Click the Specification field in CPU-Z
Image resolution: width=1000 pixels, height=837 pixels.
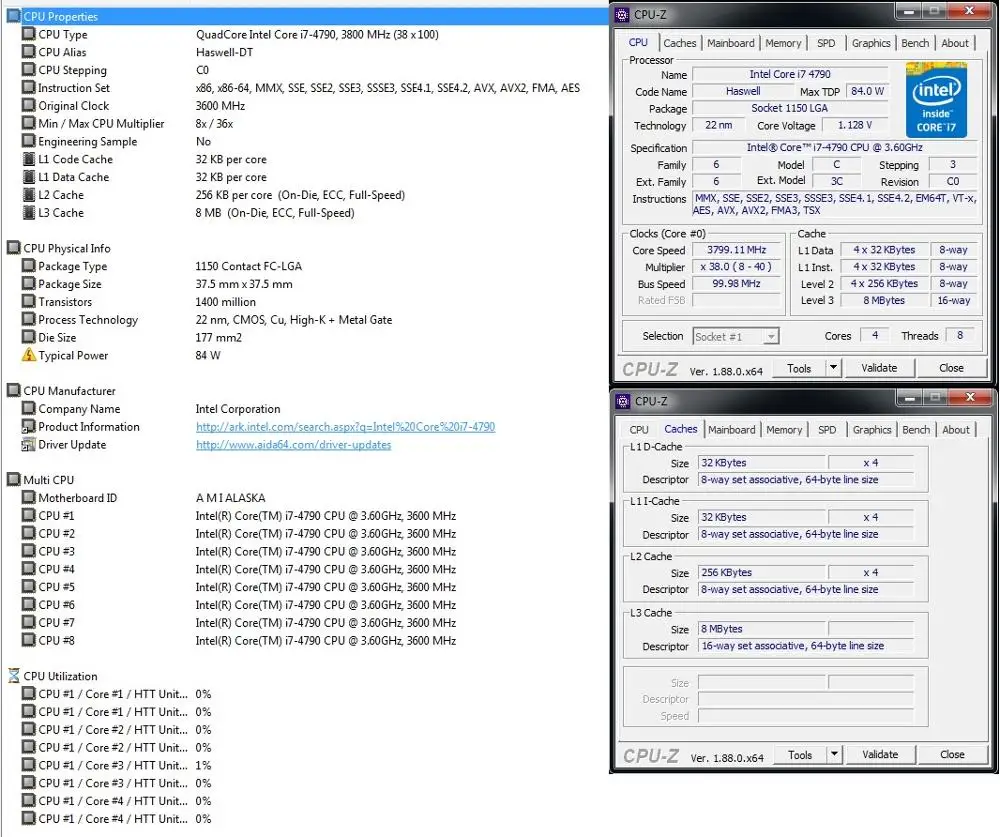coord(835,147)
